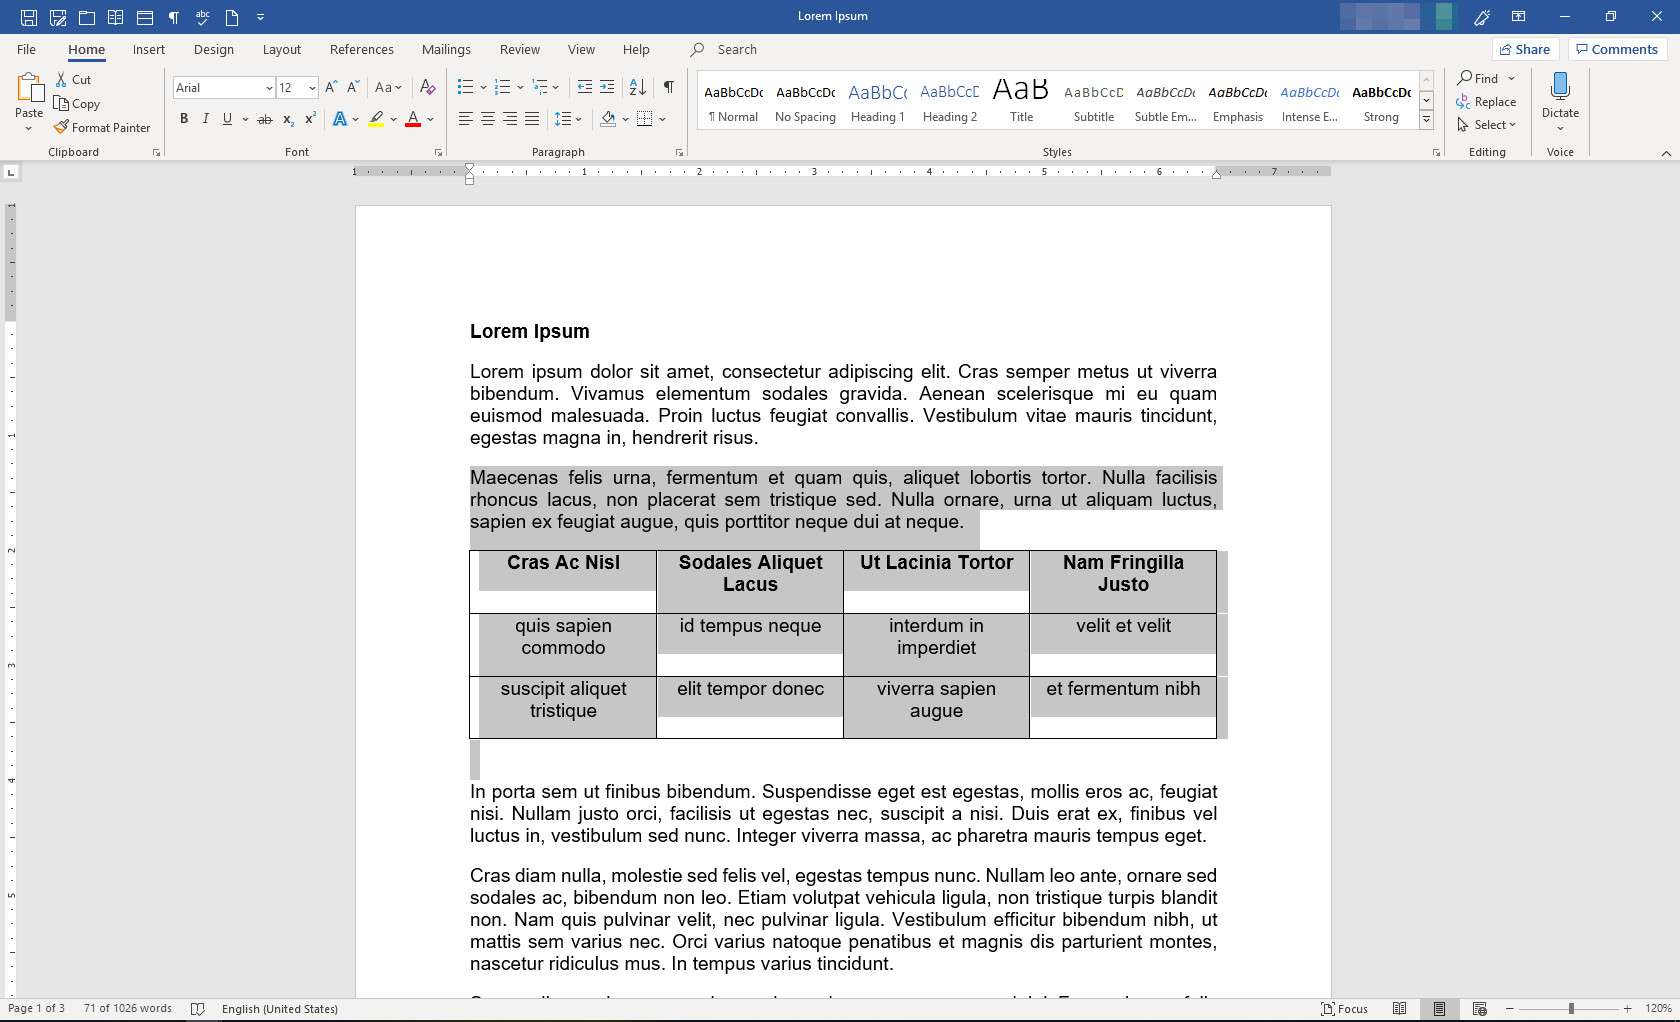
Task: Click the Dictate microphone icon
Action: [1560, 88]
